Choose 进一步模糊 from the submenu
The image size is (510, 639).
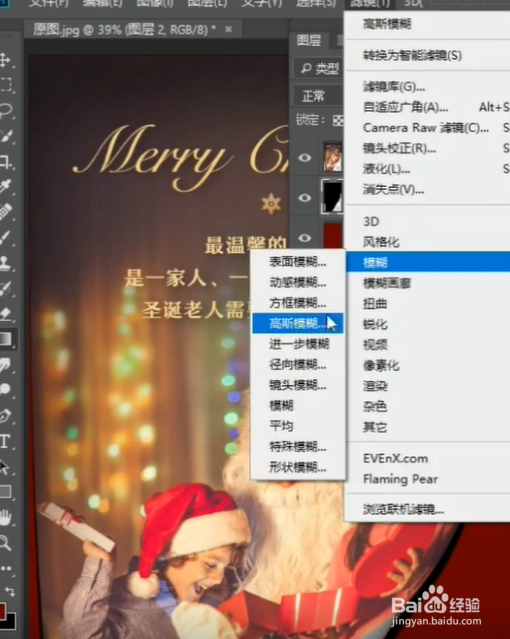click(298, 344)
